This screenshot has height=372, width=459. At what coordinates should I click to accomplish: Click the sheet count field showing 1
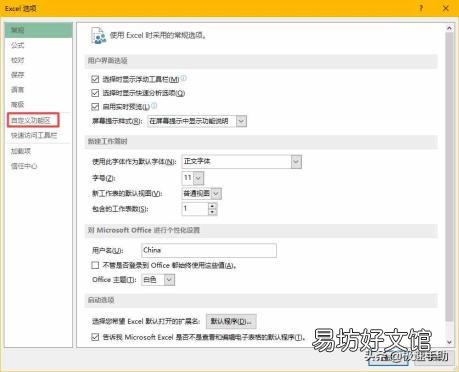coord(195,209)
